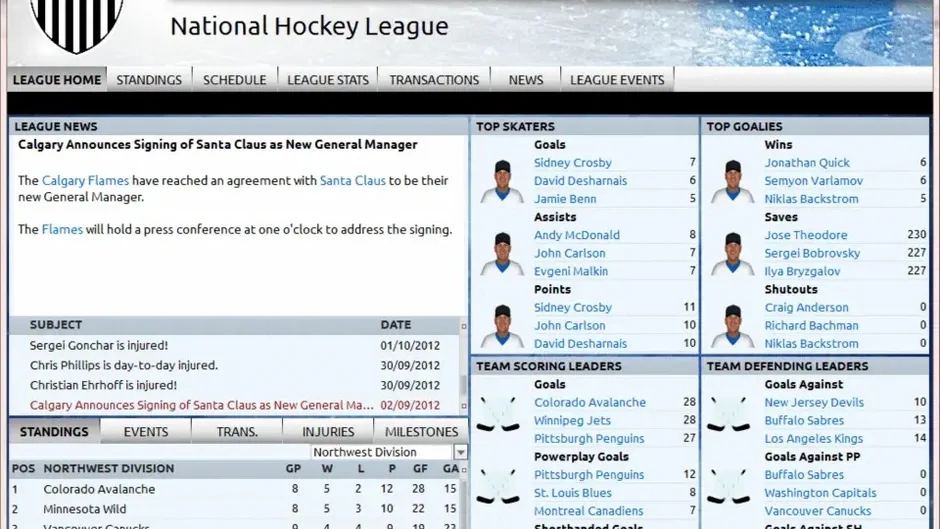The width and height of the screenshot is (940, 529).
Task: Click the Wins leader goalie portrait
Action: [733, 181]
